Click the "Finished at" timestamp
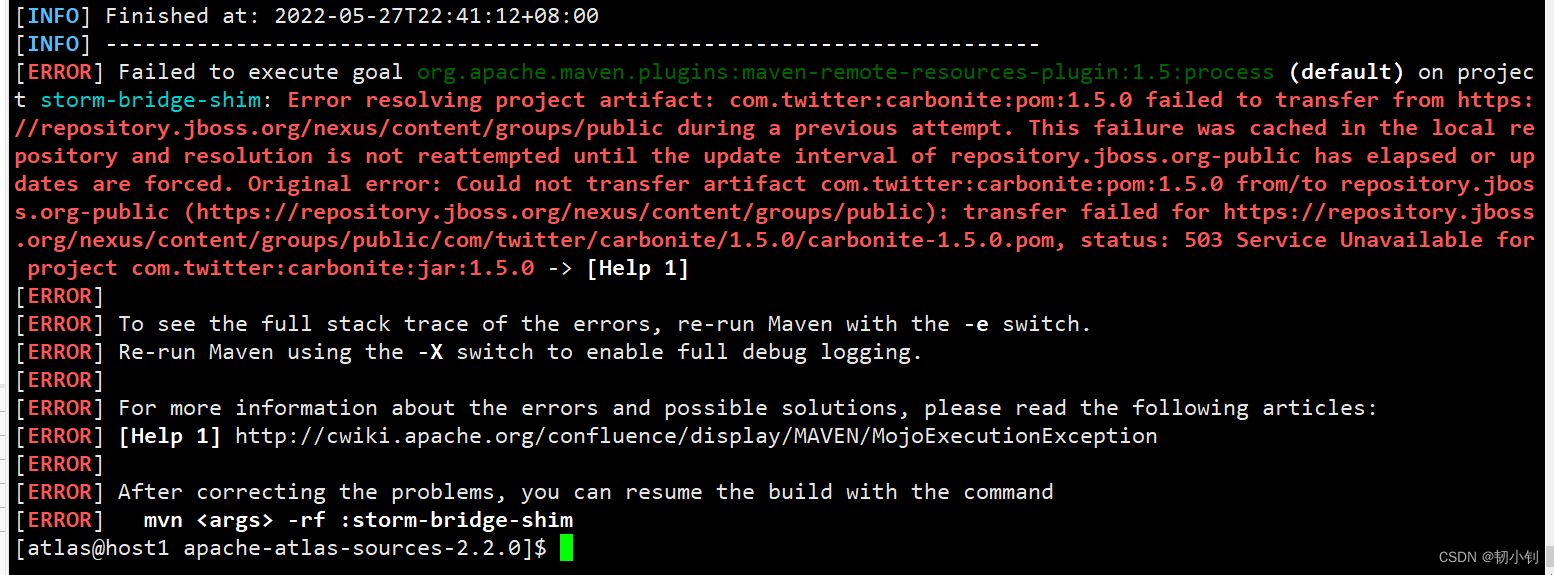 coord(436,16)
